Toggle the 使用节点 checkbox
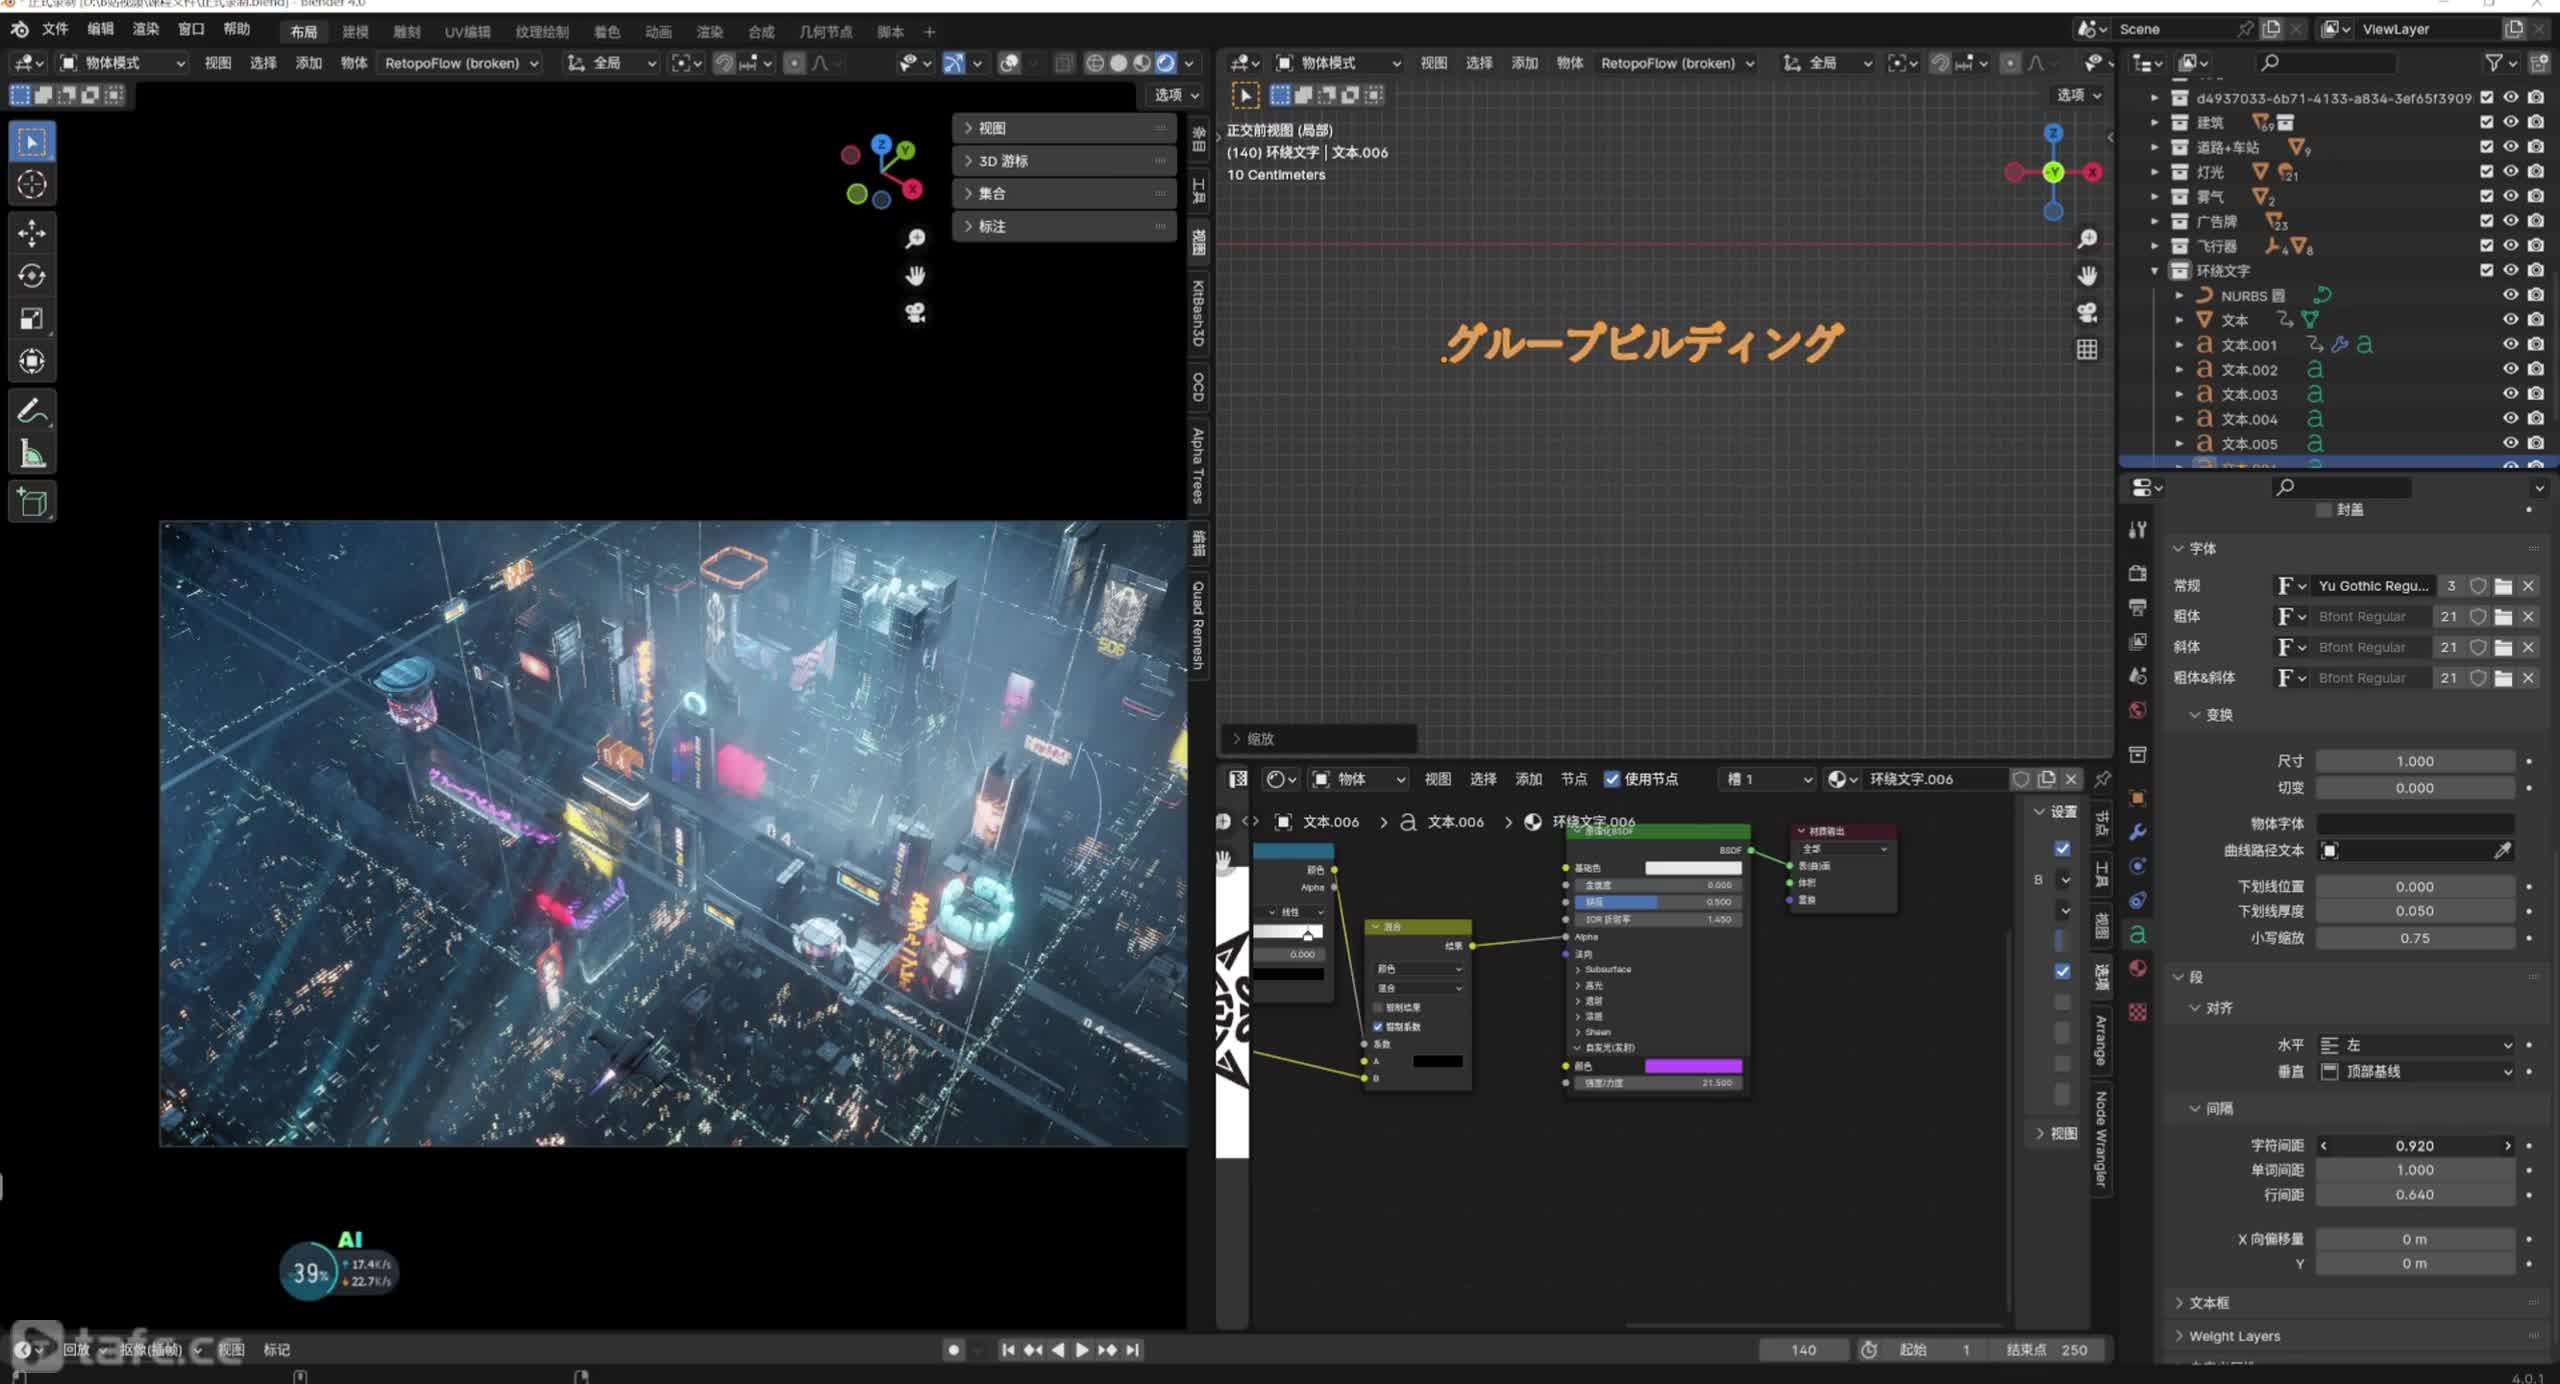Image resolution: width=2560 pixels, height=1384 pixels. pyautogui.click(x=1612, y=779)
